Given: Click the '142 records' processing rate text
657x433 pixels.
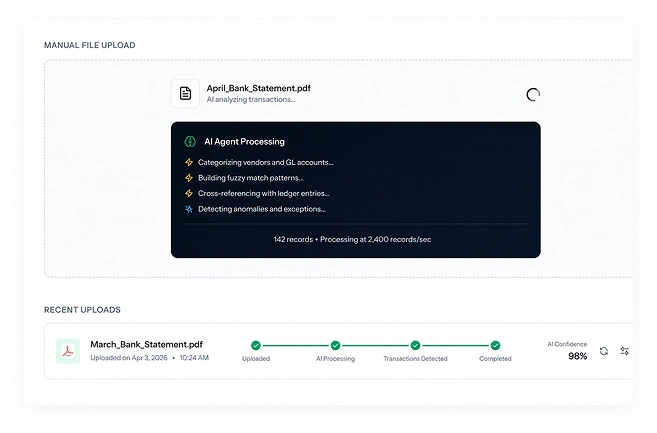Looking at the screenshot, I should pyautogui.click(x=352, y=239).
